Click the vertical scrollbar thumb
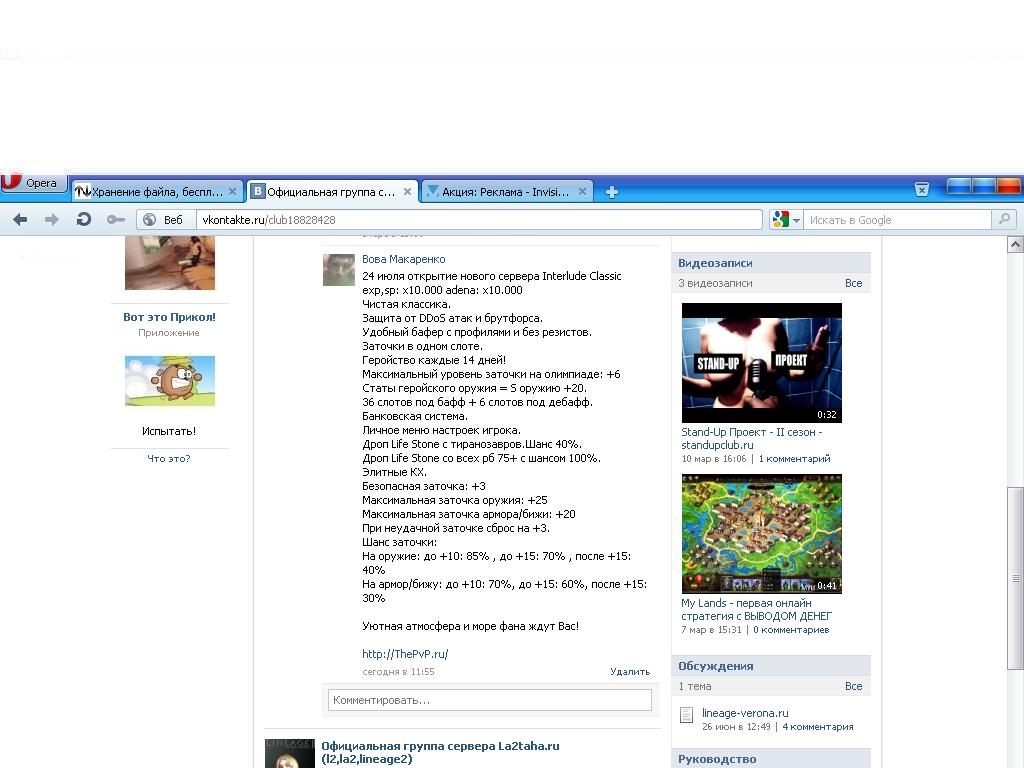This screenshot has width=1024, height=768. (x=1016, y=578)
